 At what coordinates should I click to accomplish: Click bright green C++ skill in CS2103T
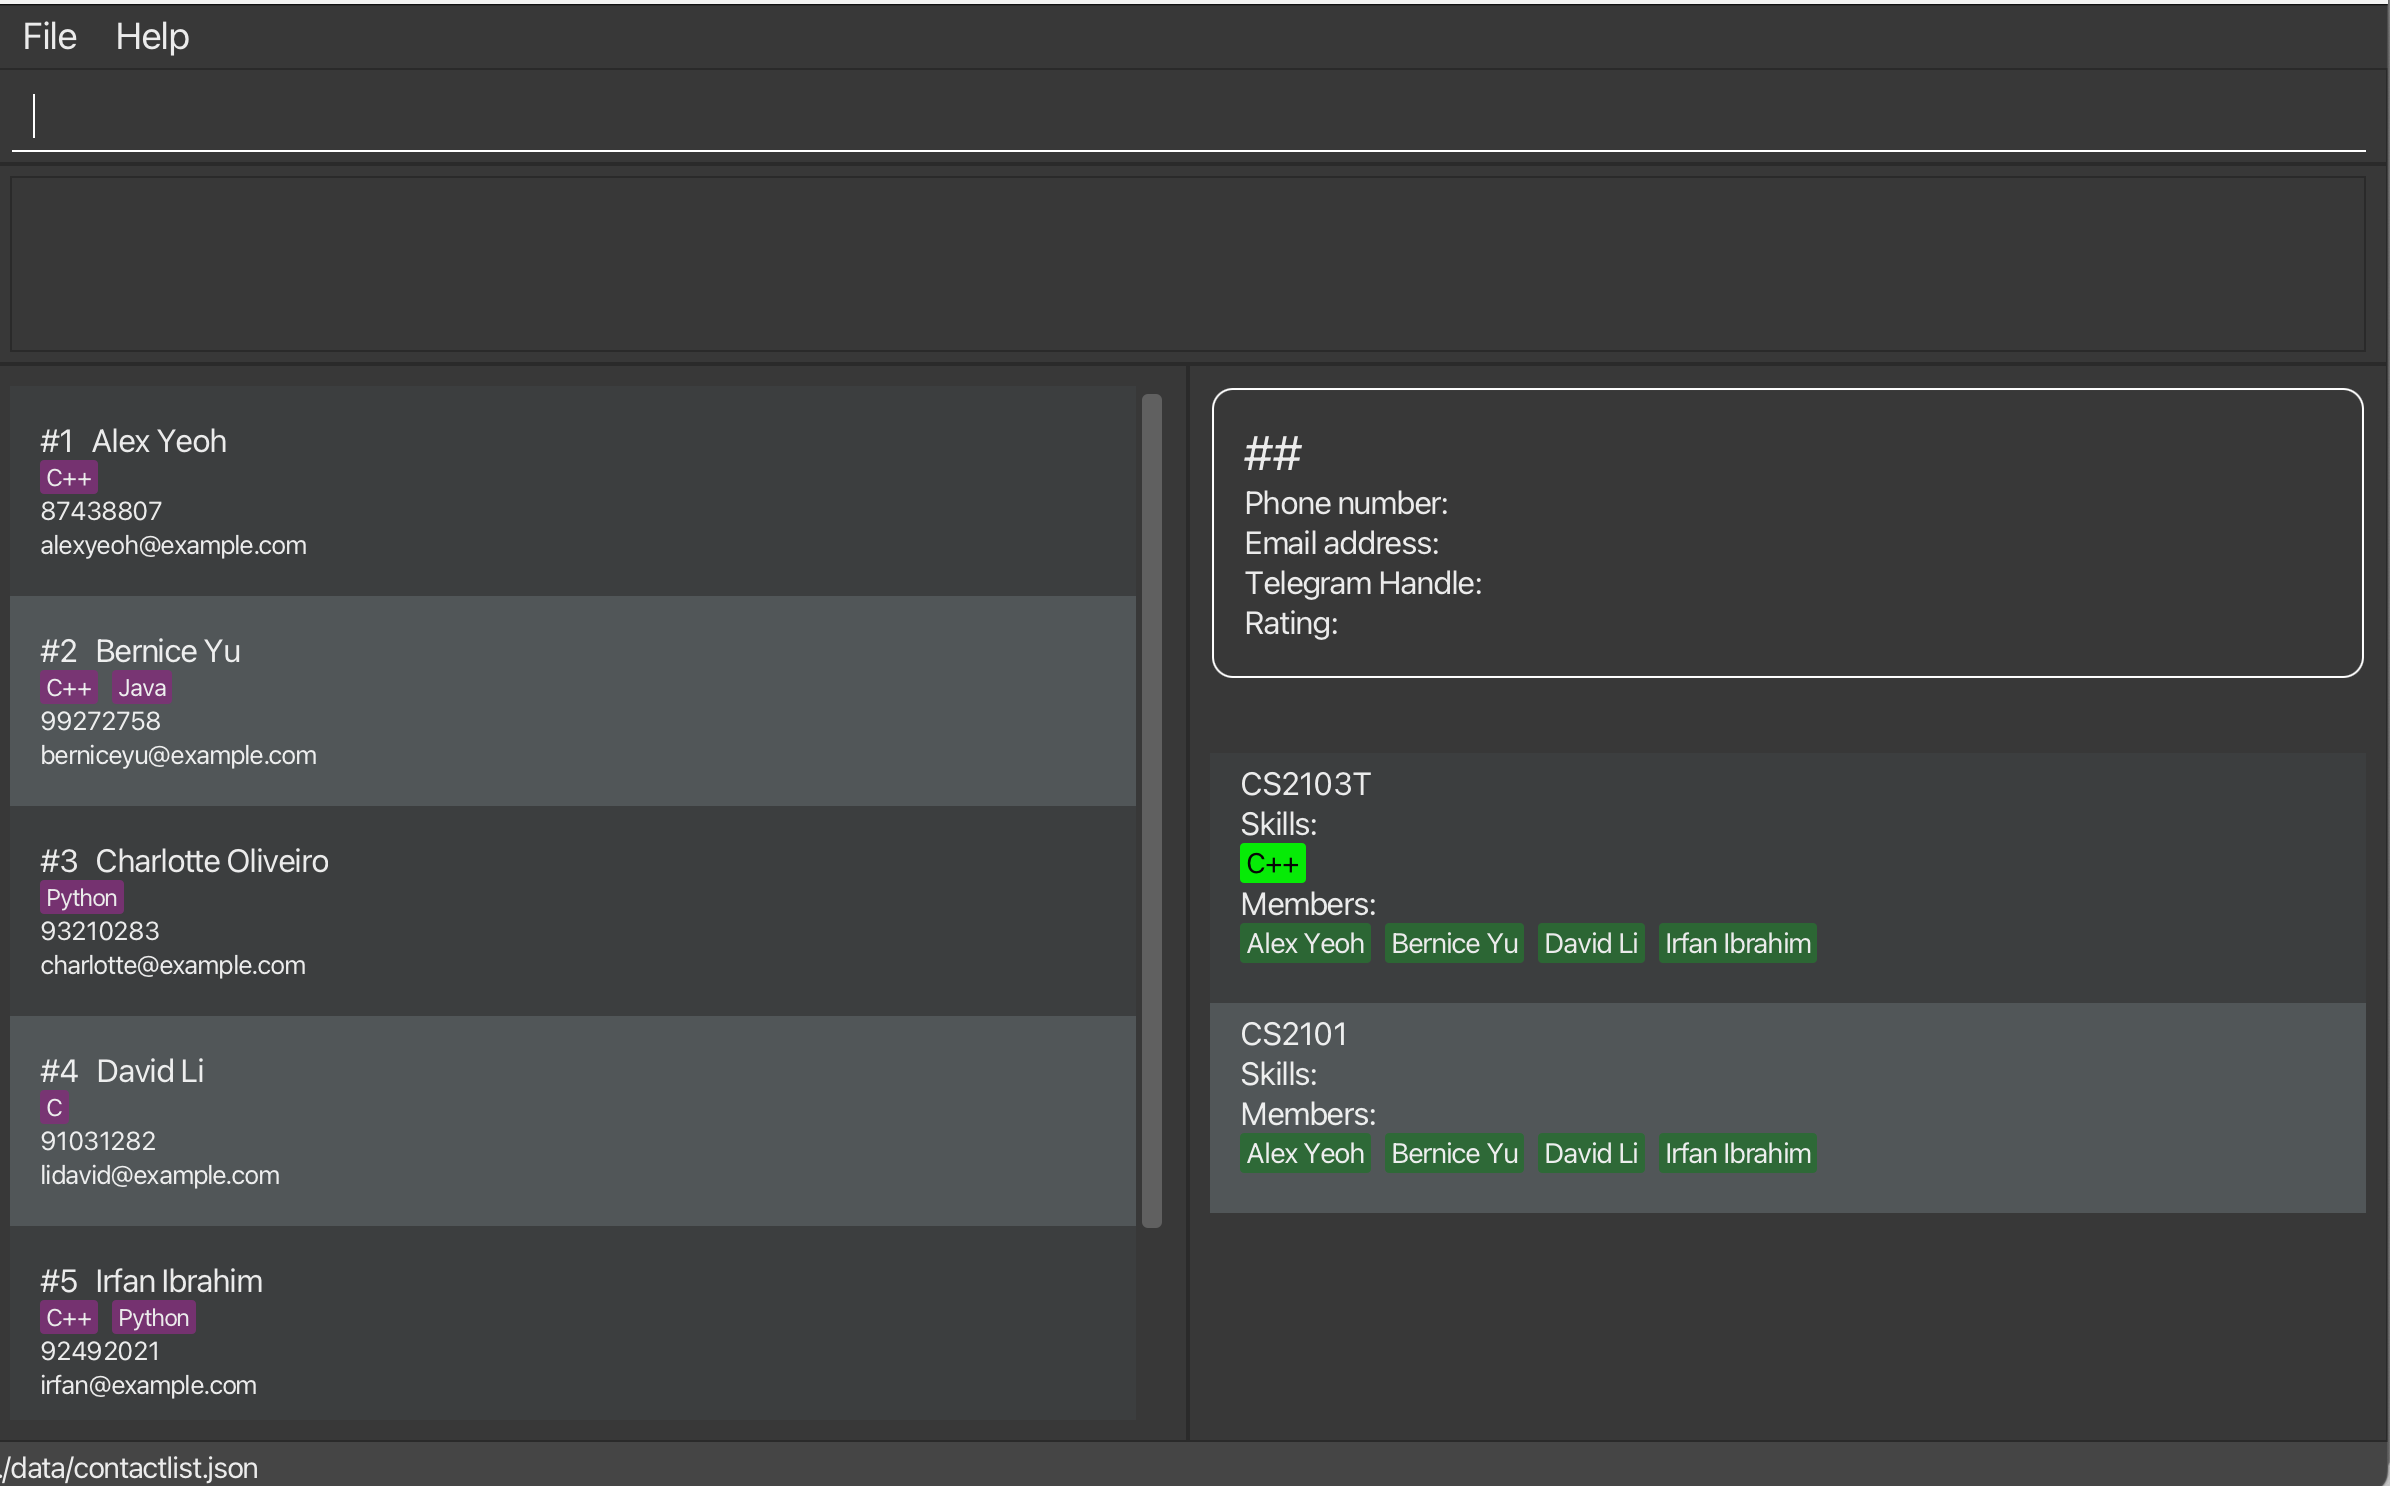click(x=1272, y=864)
